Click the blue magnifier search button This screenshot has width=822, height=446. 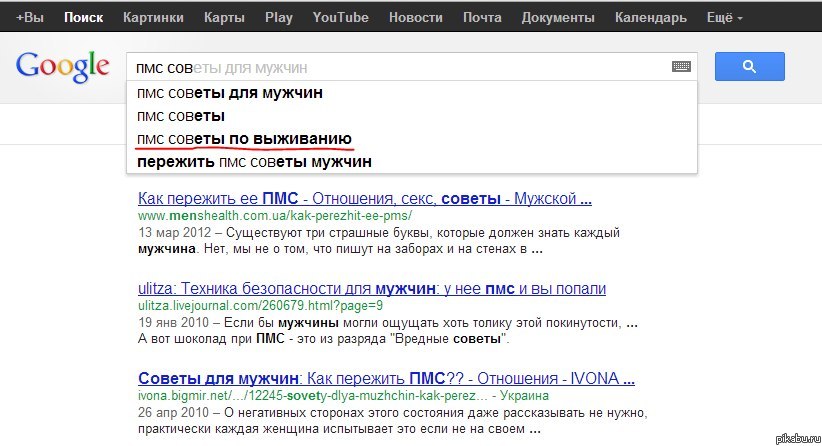(749, 67)
